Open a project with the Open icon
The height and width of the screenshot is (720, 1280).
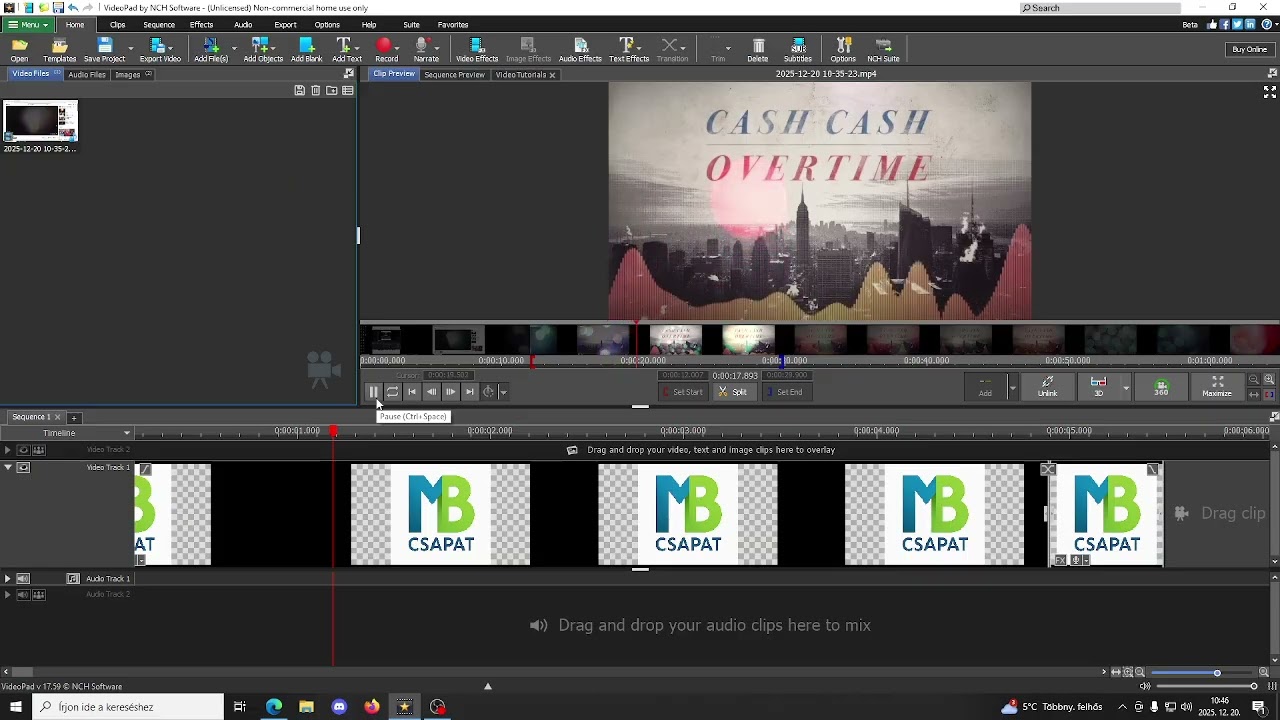click(x=19, y=50)
